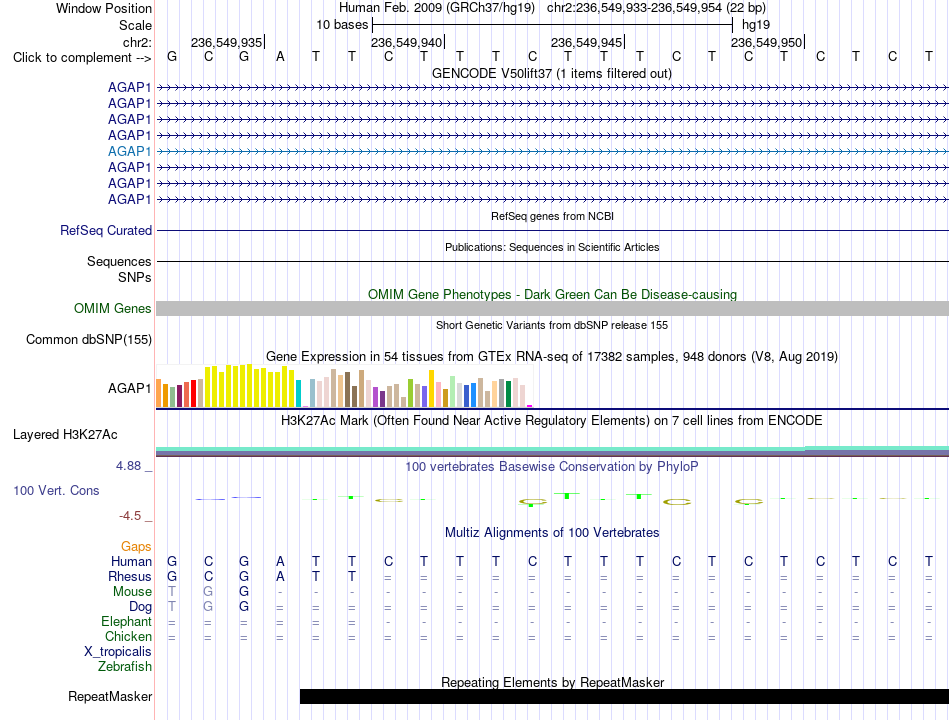Screen dimensions: 950x720
Task: Click the 'Window Position' label
Action: point(104,8)
